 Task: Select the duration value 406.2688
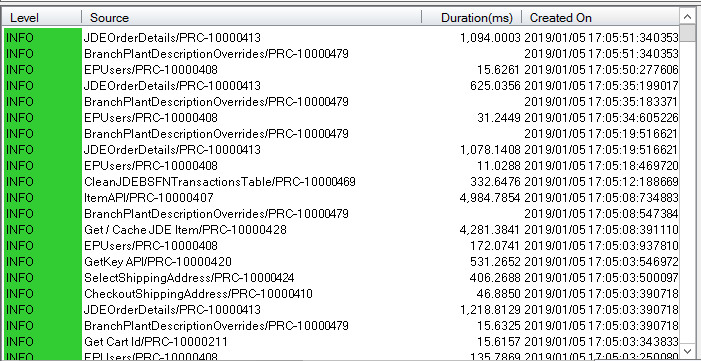[x=495, y=278]
